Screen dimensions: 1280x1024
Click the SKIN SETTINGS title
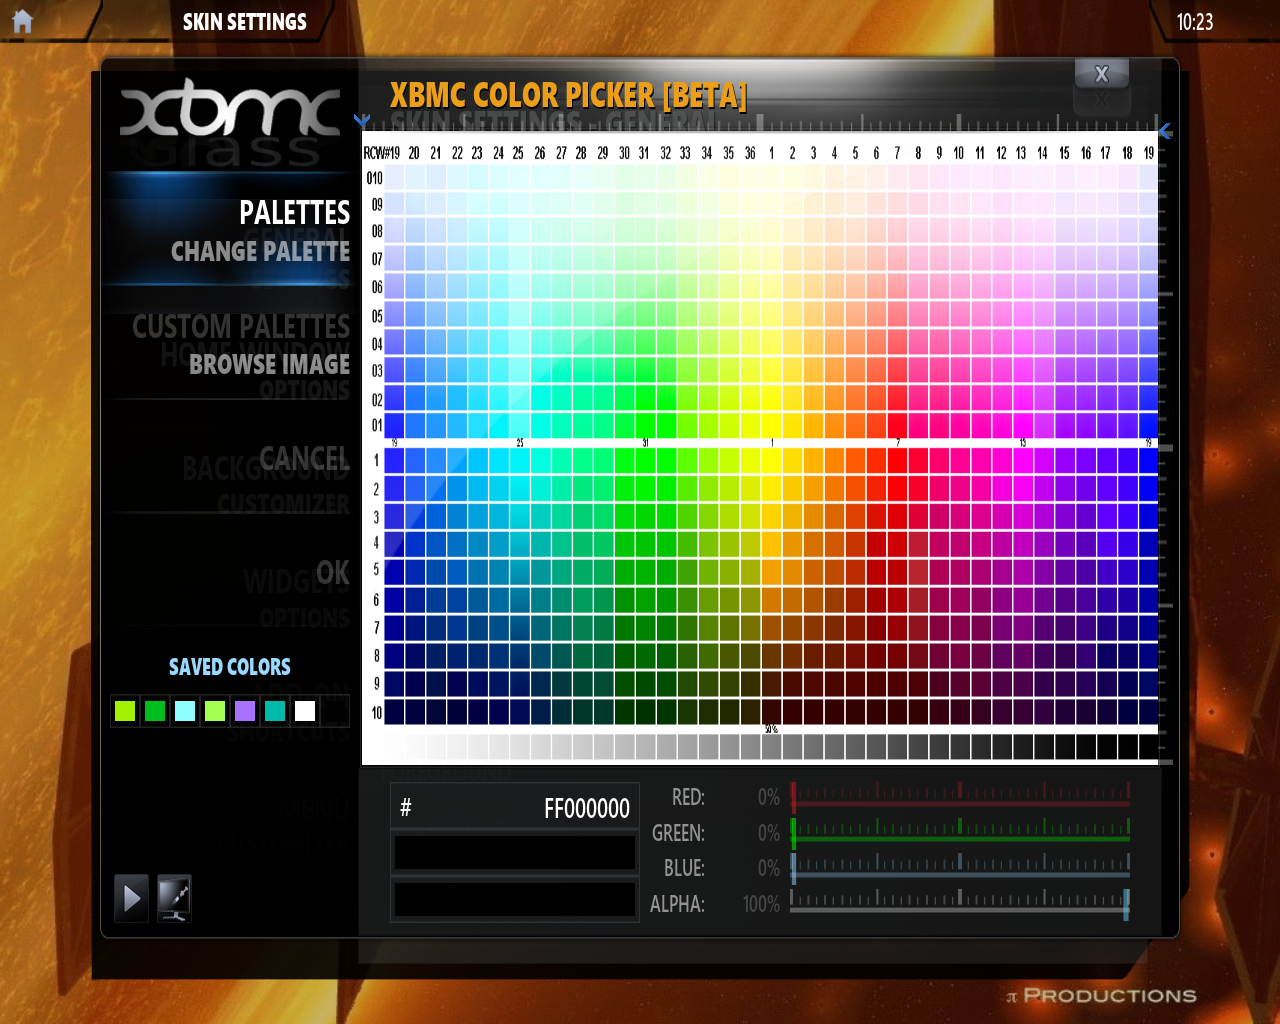[x=244, y=22]
